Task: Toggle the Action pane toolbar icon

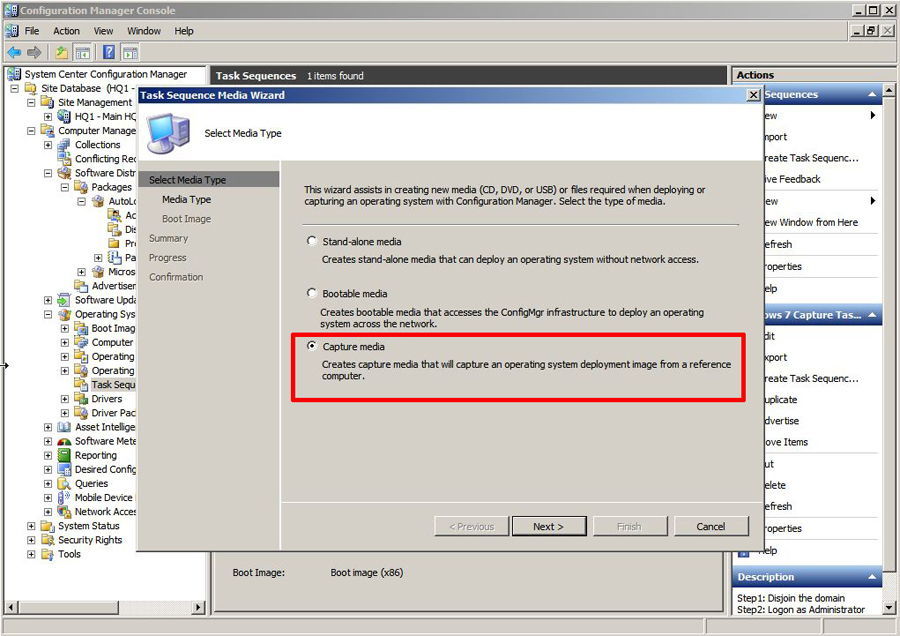Action: [130, 53]
